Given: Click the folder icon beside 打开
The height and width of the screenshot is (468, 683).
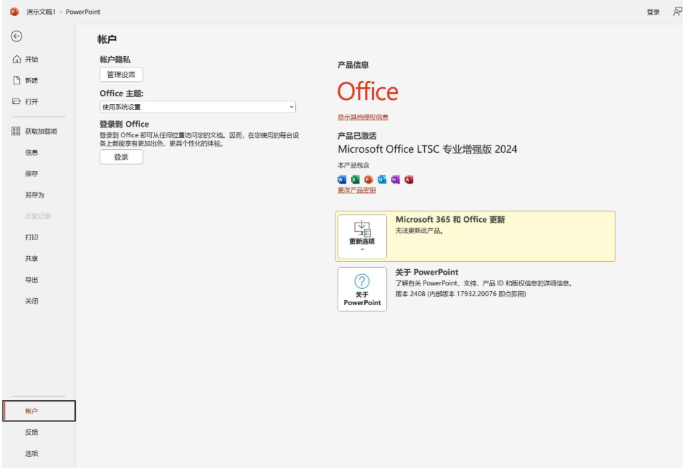Looking at the screenshot, I should point(16,101).
